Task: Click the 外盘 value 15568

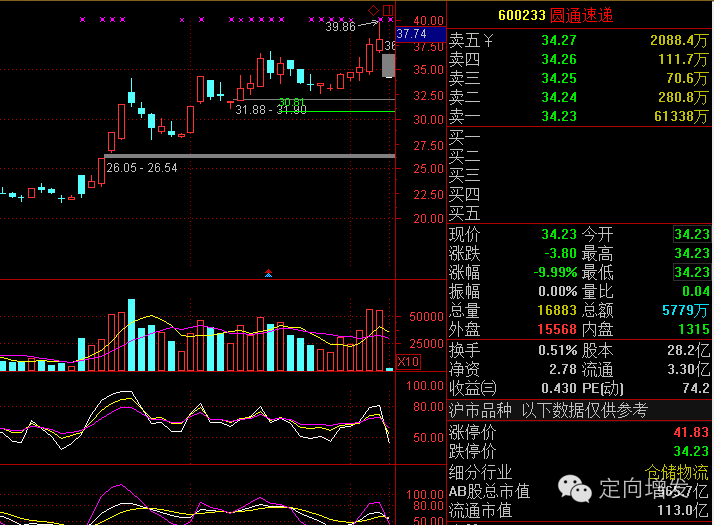Action: pos(557,330)
